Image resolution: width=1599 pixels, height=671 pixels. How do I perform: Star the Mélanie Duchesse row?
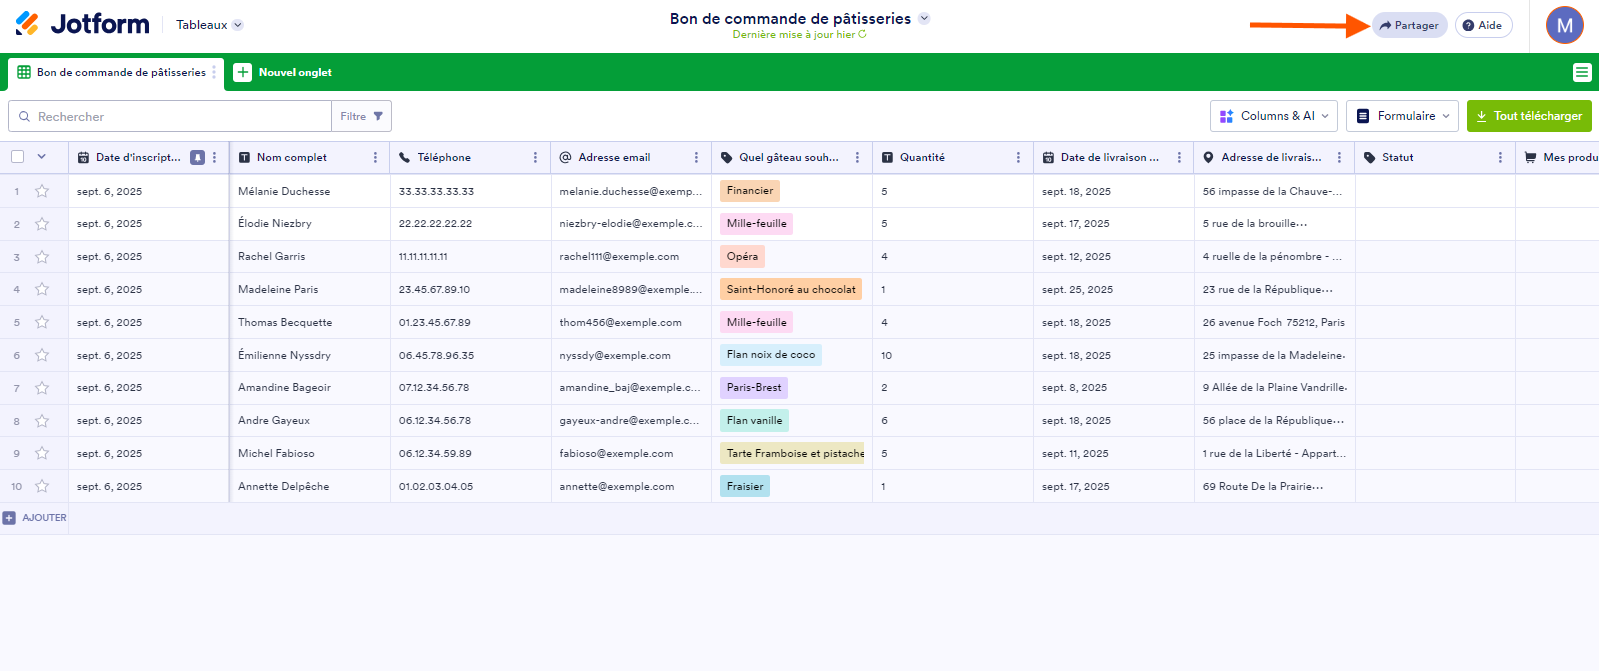(x=42, y=191)
